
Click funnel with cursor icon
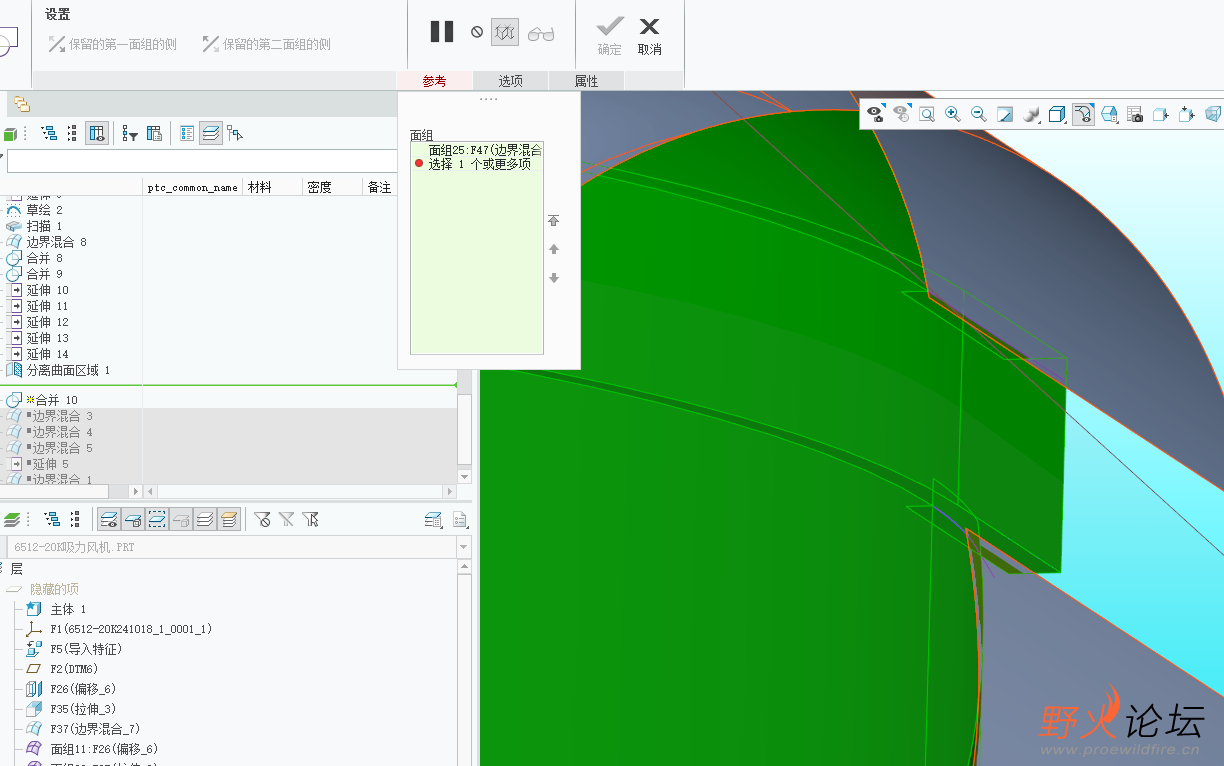pyautogui.click(x=310, y=519)
